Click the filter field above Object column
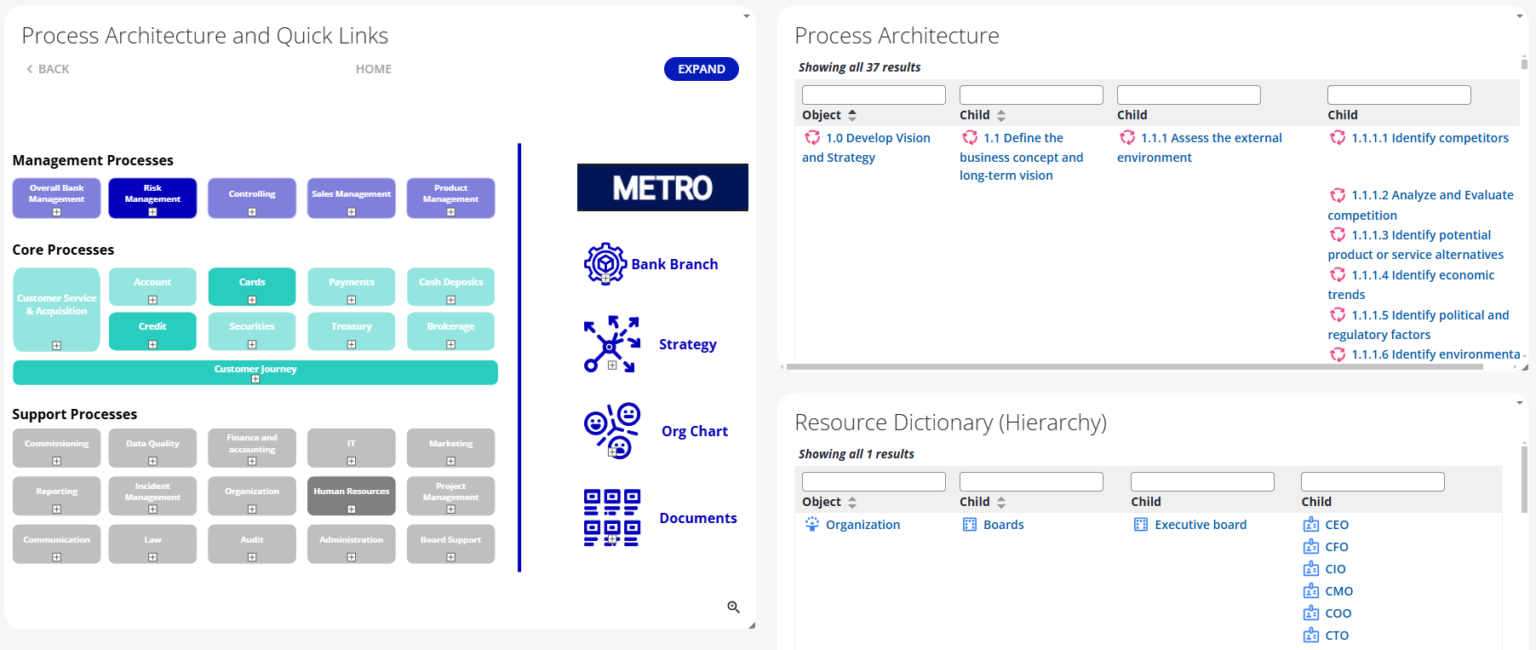The height and width of the screenshot is (650, 1536). [872, 94]
